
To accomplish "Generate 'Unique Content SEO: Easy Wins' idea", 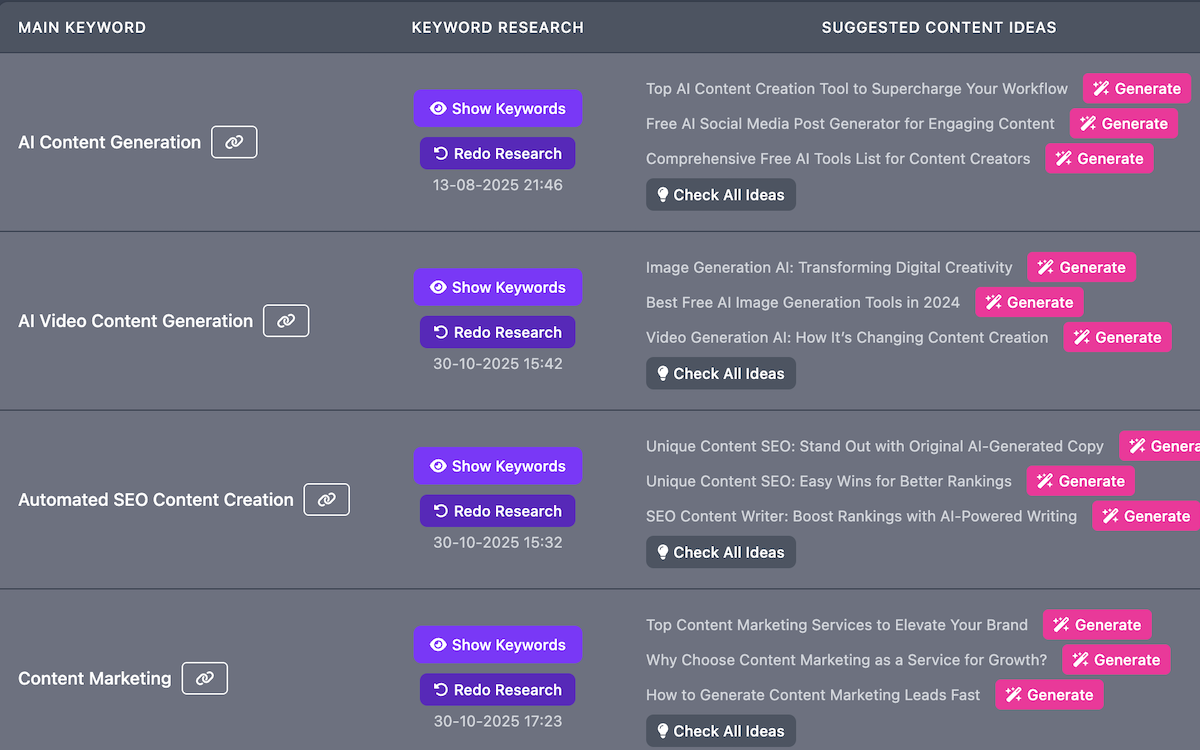I will (x=1081, y=481).
